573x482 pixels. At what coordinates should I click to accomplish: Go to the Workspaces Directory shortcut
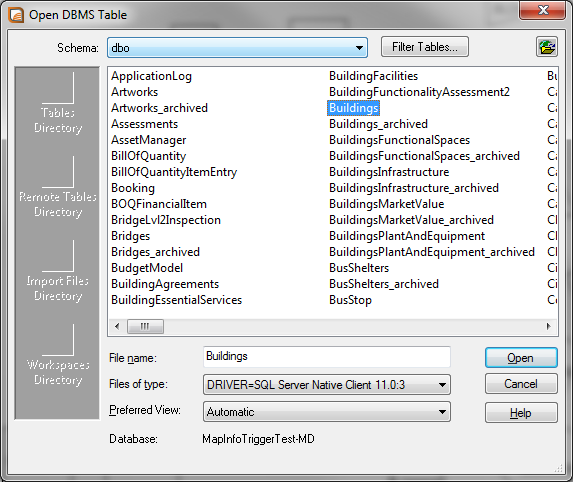click(x=57, y=355)
